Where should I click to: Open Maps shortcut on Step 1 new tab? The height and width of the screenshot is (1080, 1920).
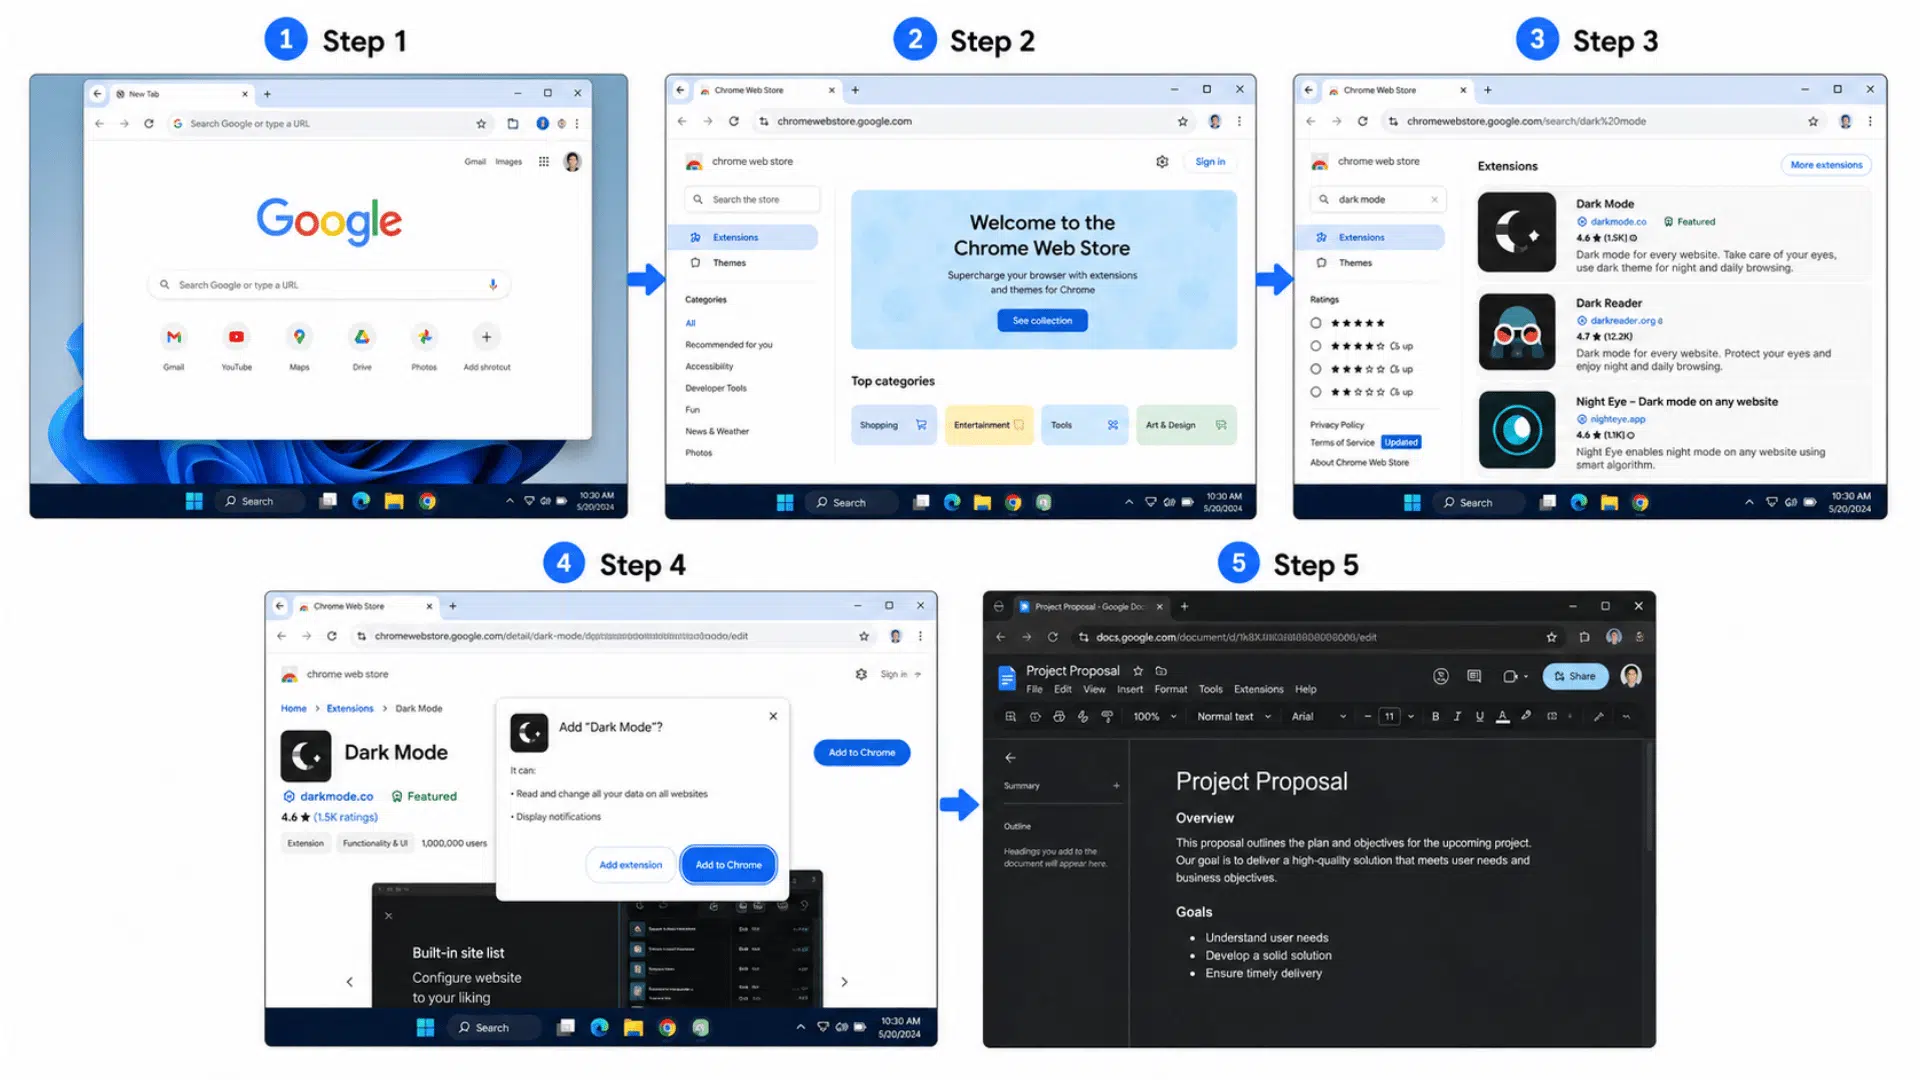(299, 338)
